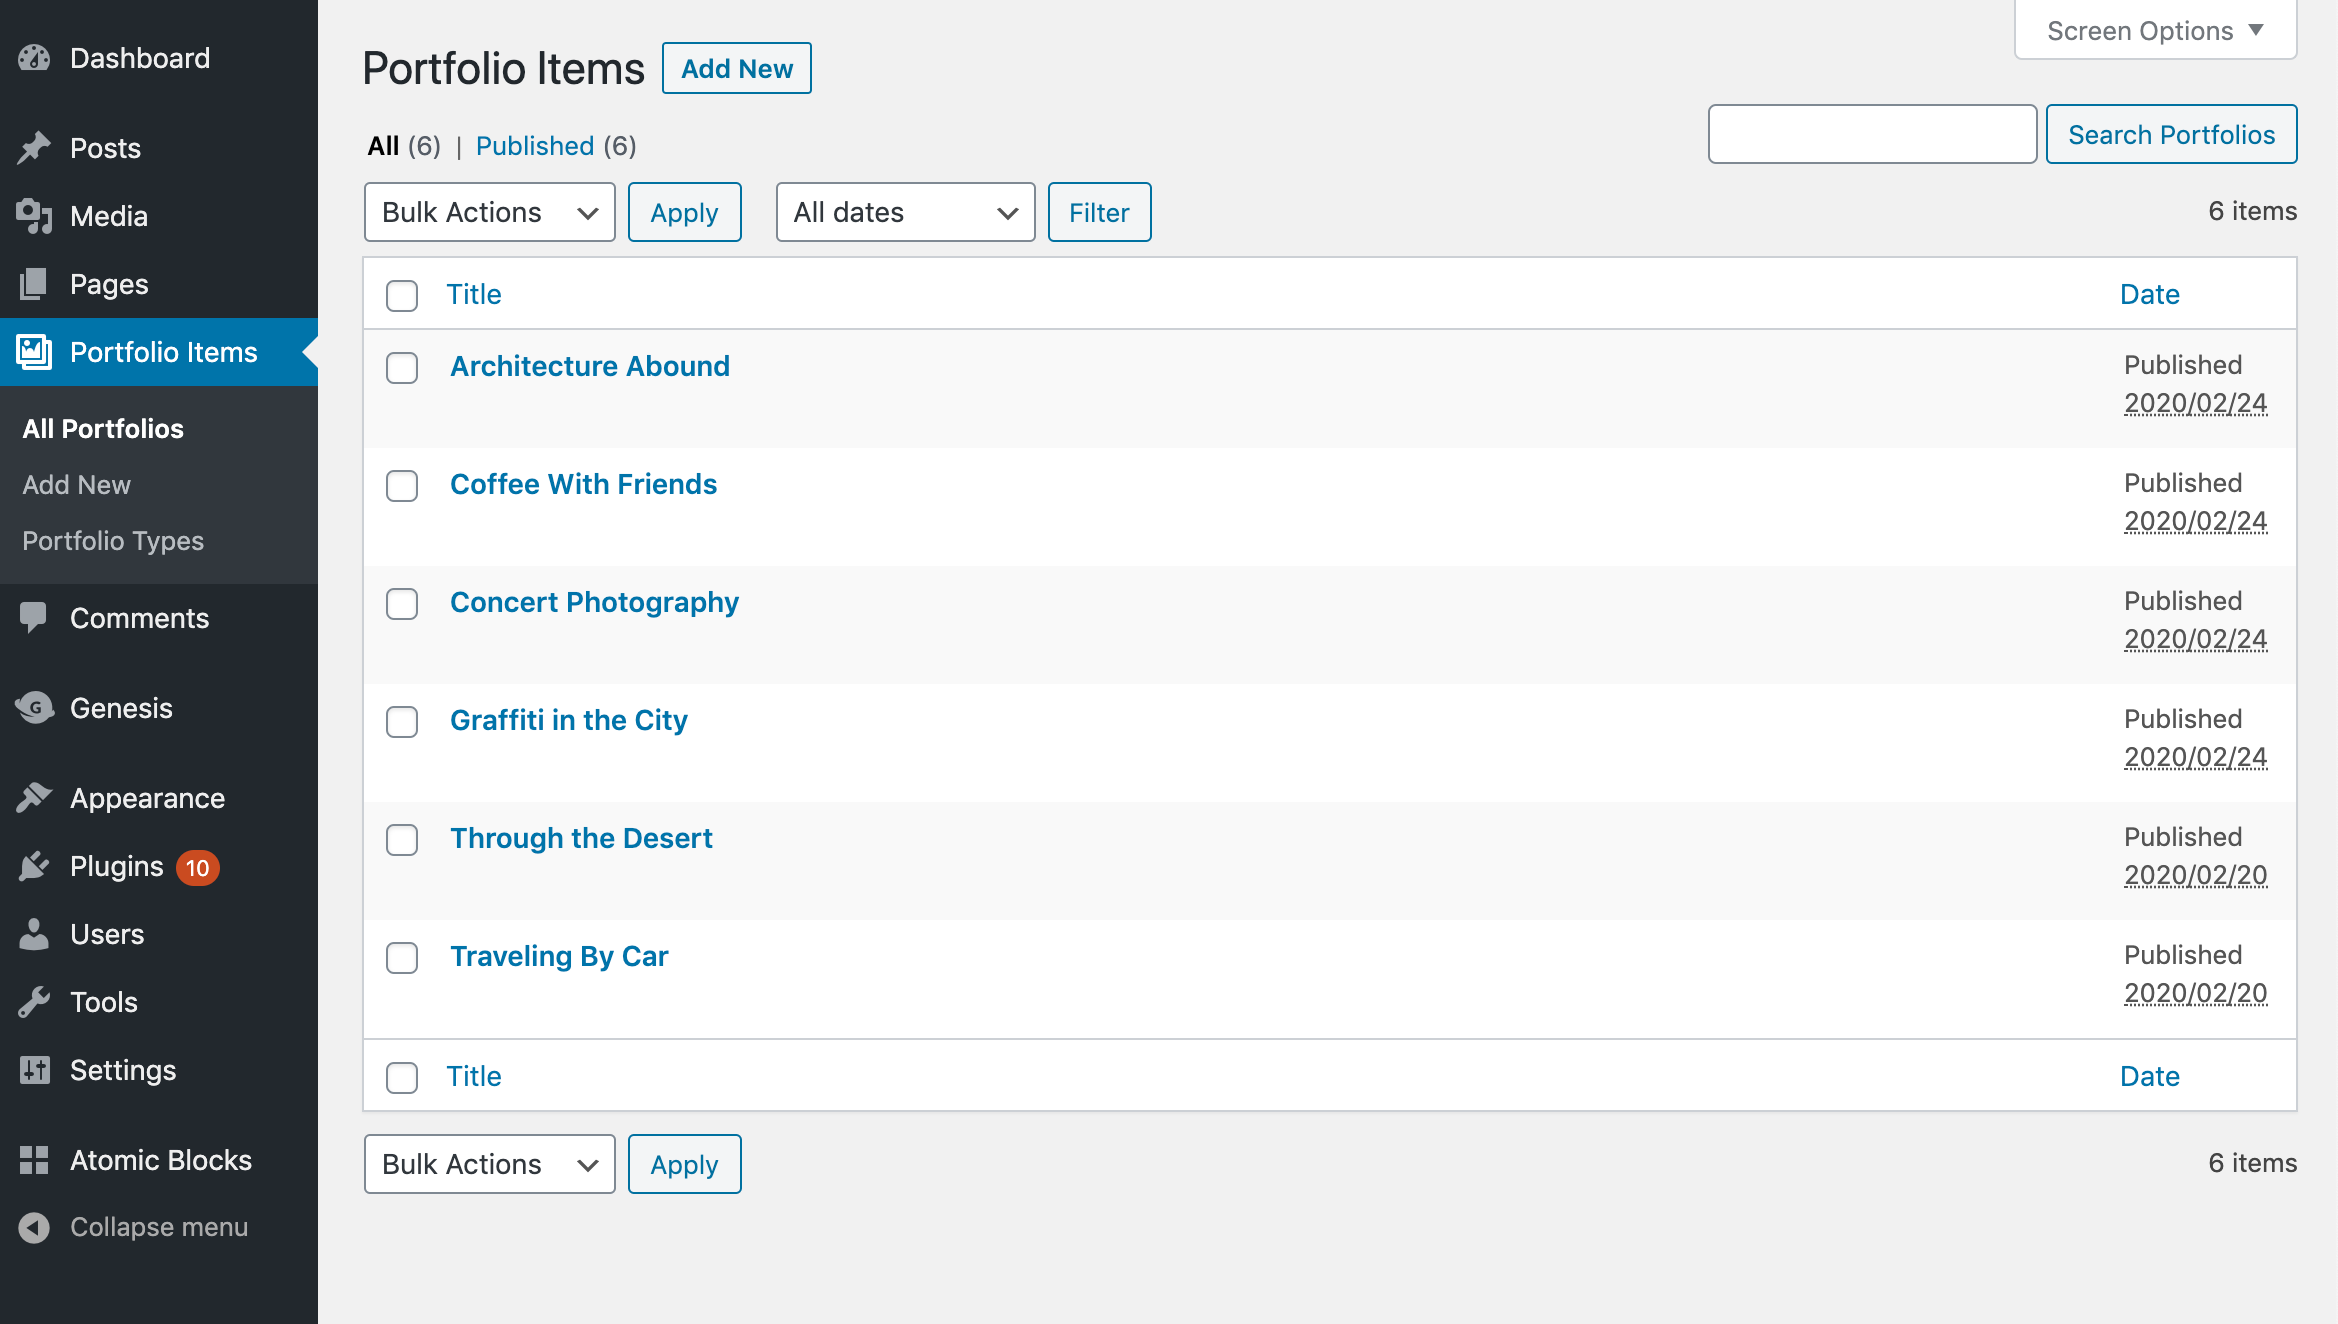
Task: Click the Genesis logo icon
Action: pos(34,708)
